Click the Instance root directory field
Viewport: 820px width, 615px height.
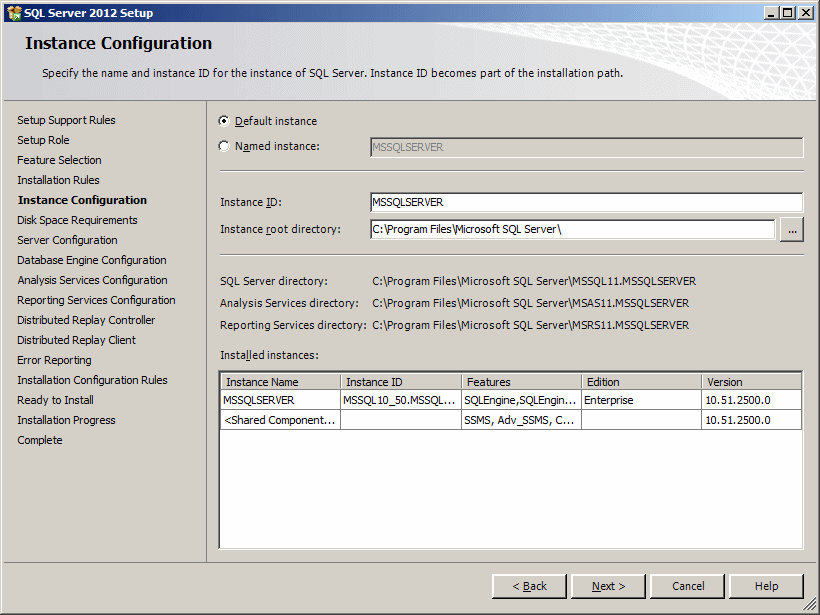point(573,229)
